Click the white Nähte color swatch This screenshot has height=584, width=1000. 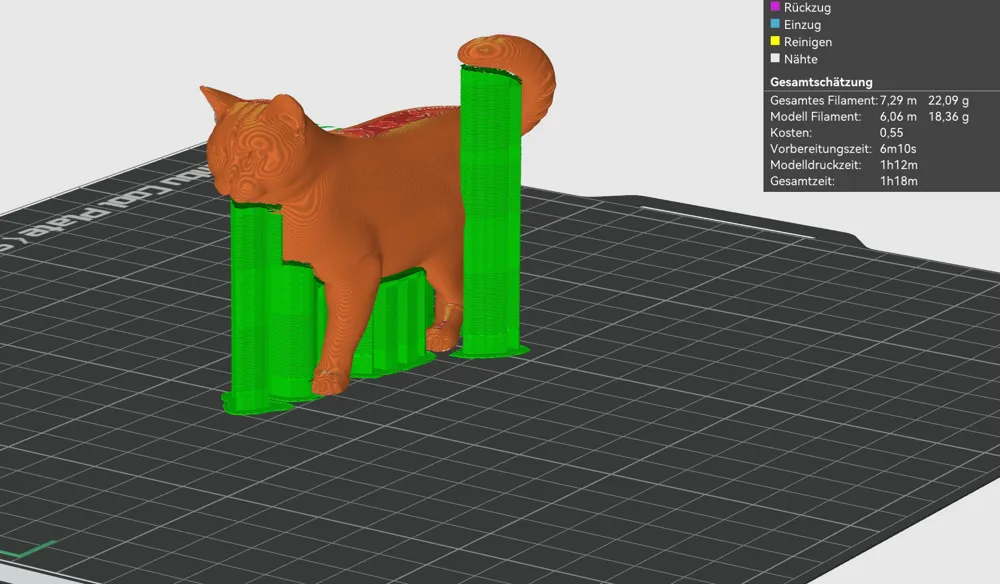[775, 58]
